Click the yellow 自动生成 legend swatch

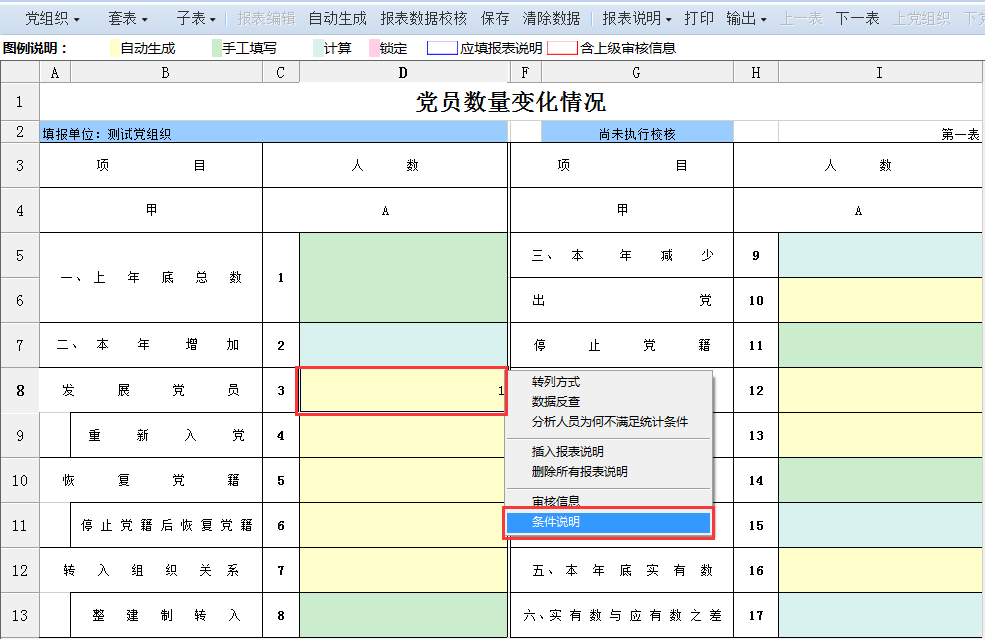[x=113, y=46]
